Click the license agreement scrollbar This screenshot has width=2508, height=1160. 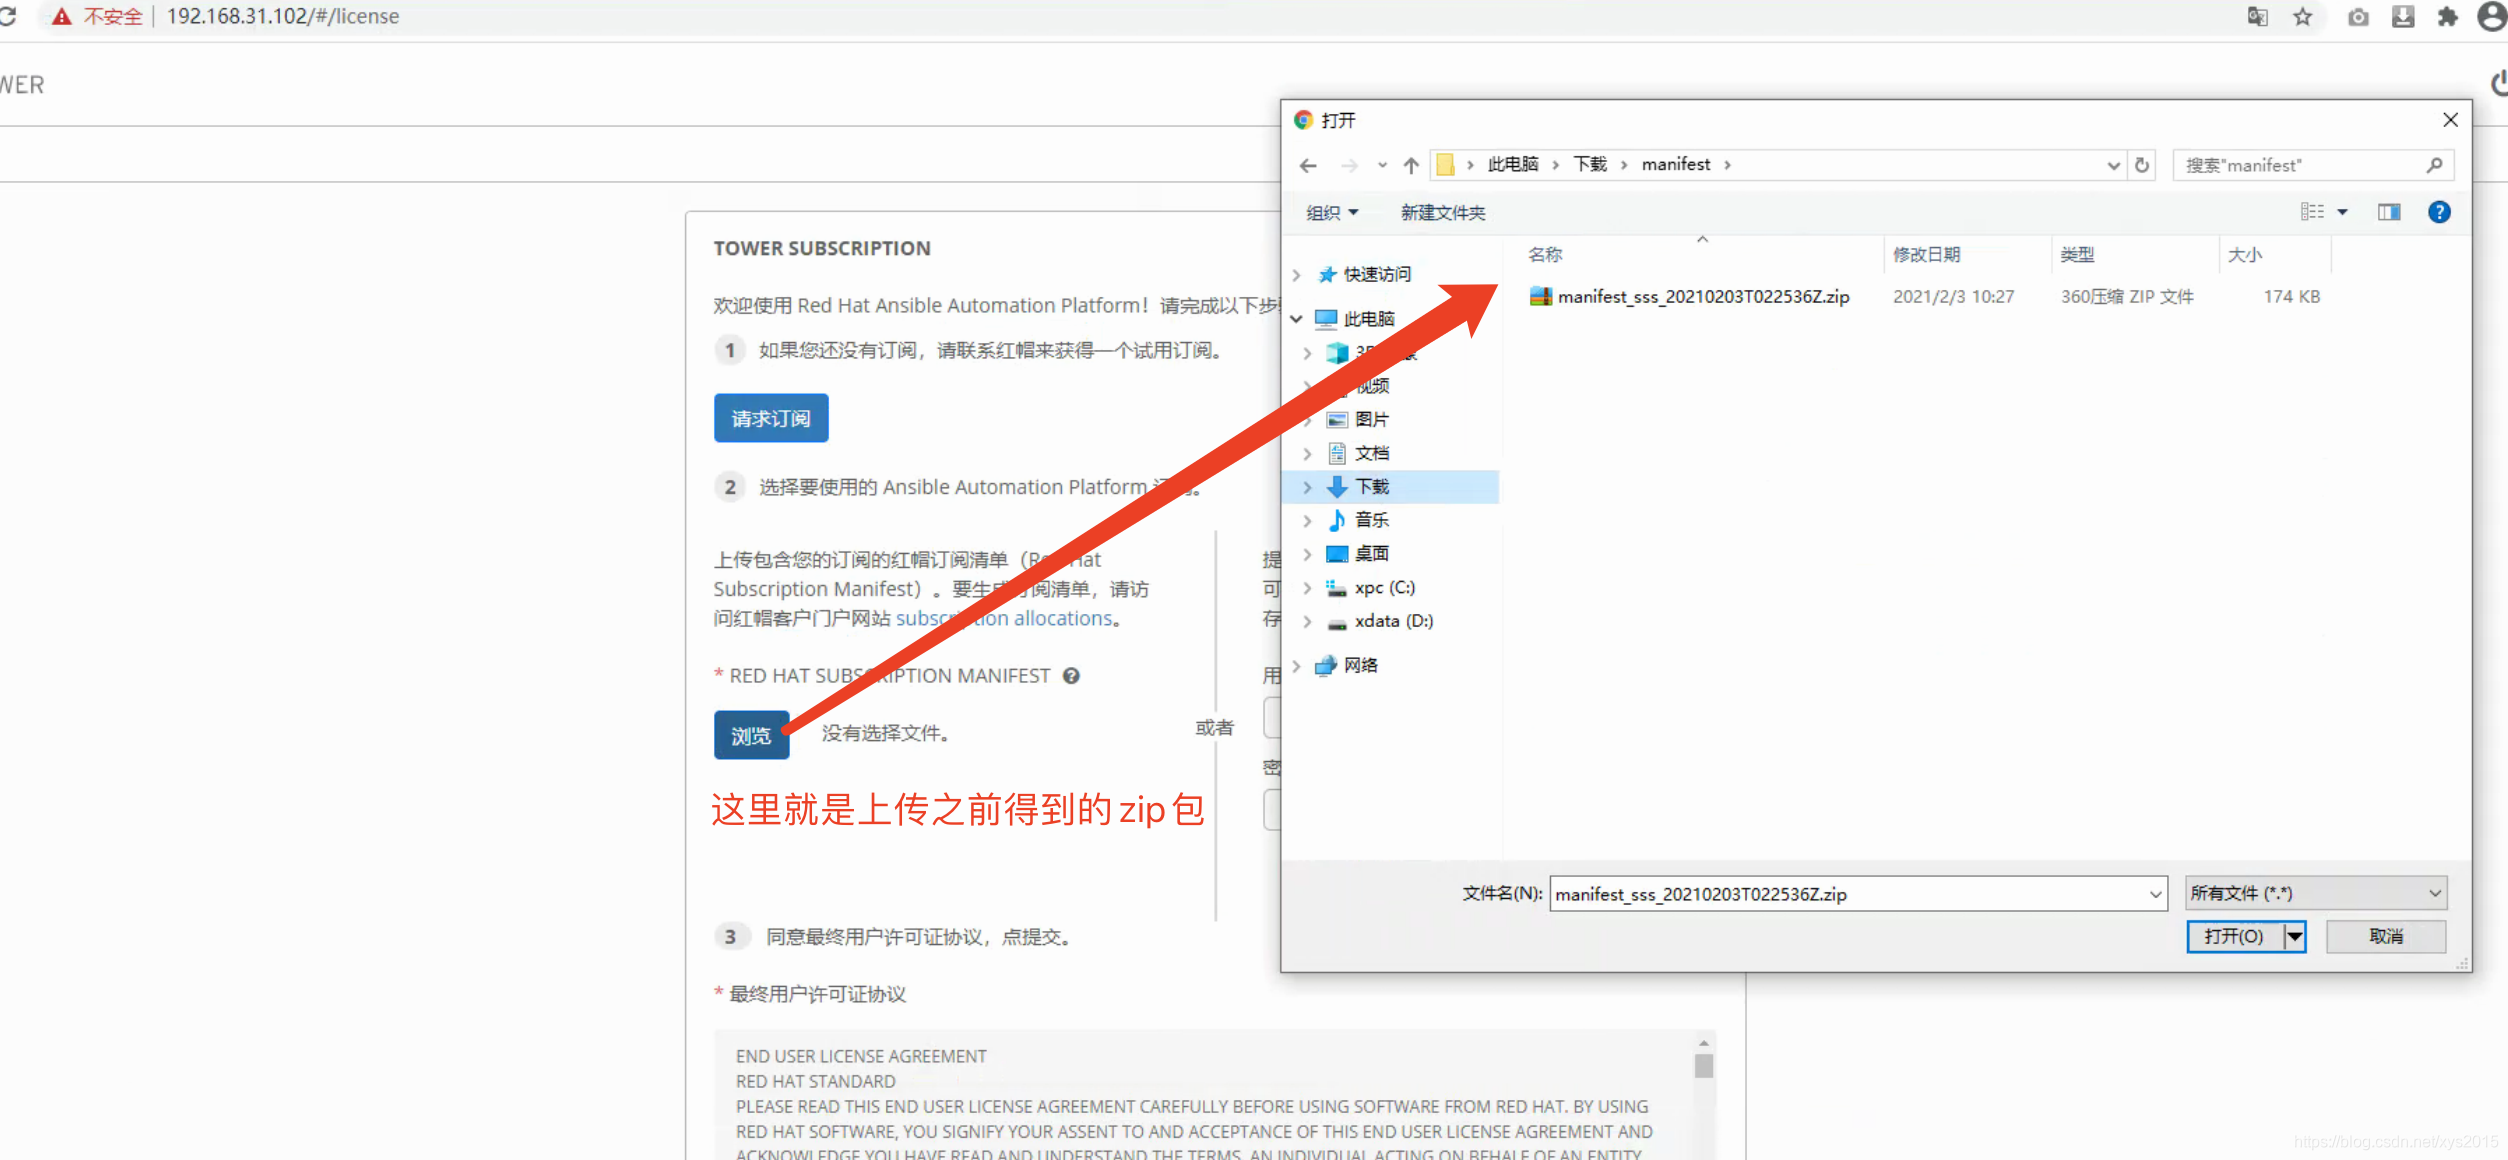click(x=1704, y=1066)
